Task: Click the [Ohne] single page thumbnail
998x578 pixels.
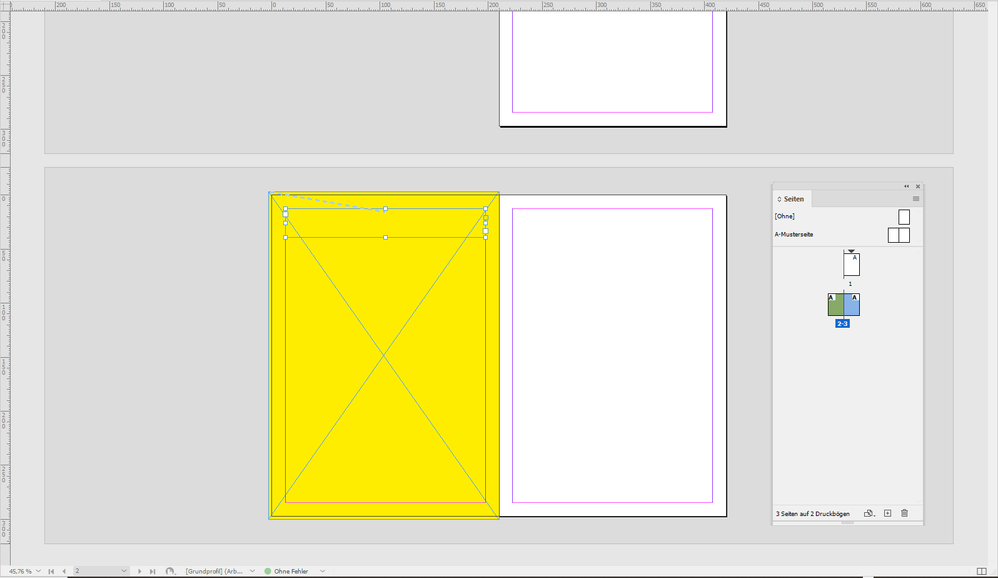Action: click(904, 217)
